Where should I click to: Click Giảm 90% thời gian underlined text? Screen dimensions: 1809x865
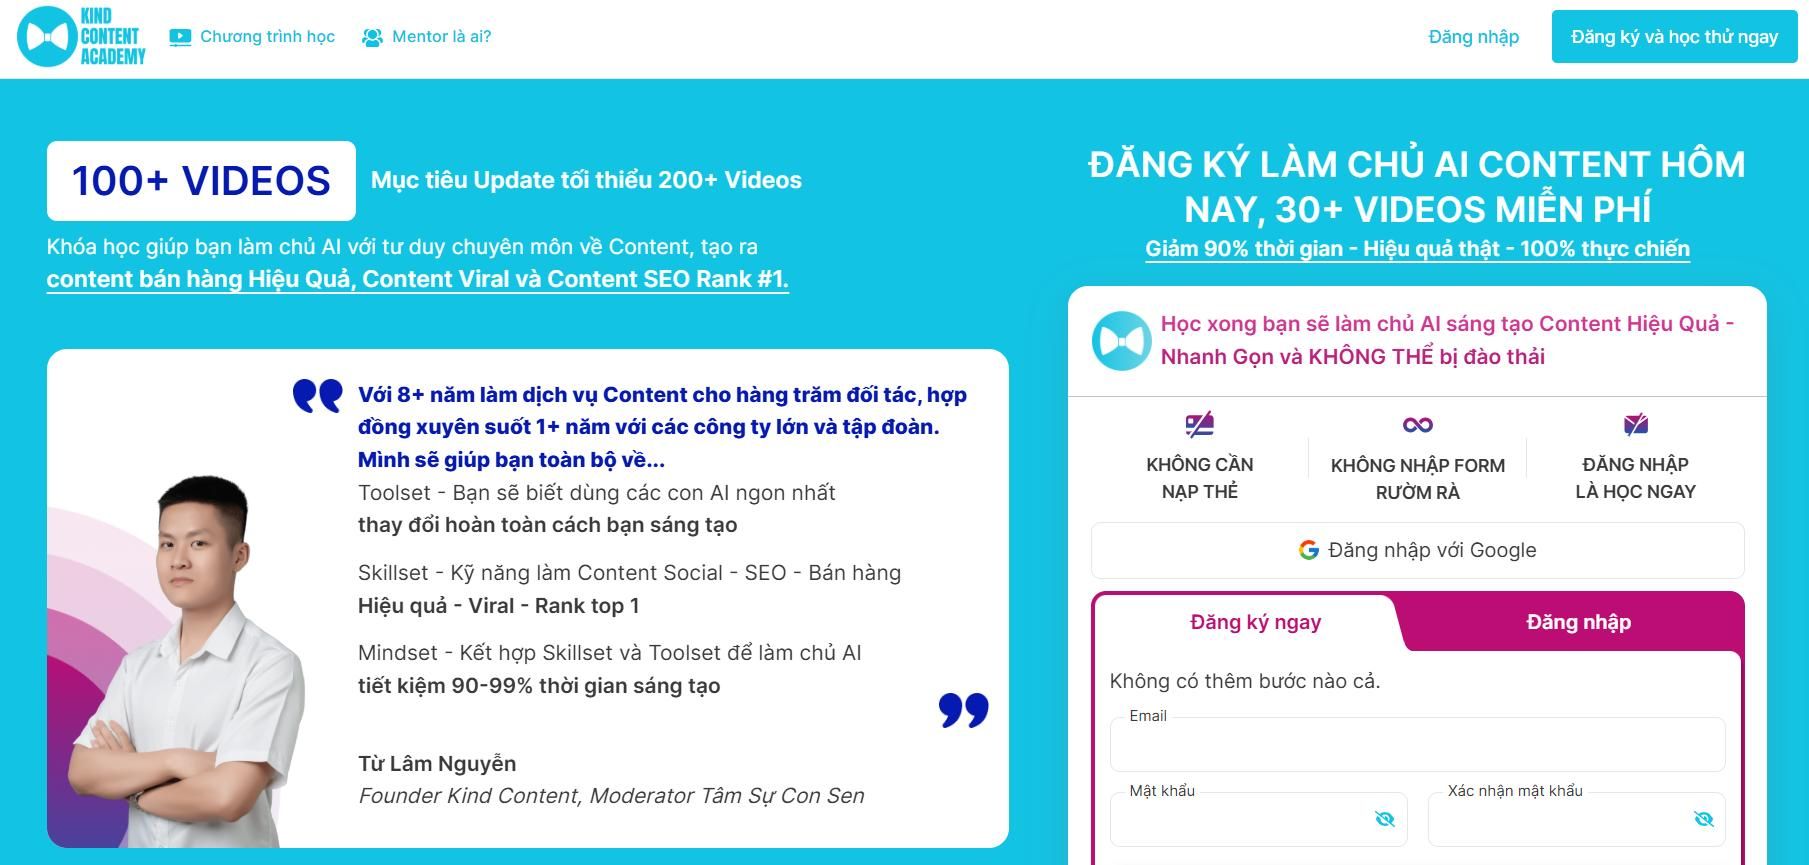1417,249
